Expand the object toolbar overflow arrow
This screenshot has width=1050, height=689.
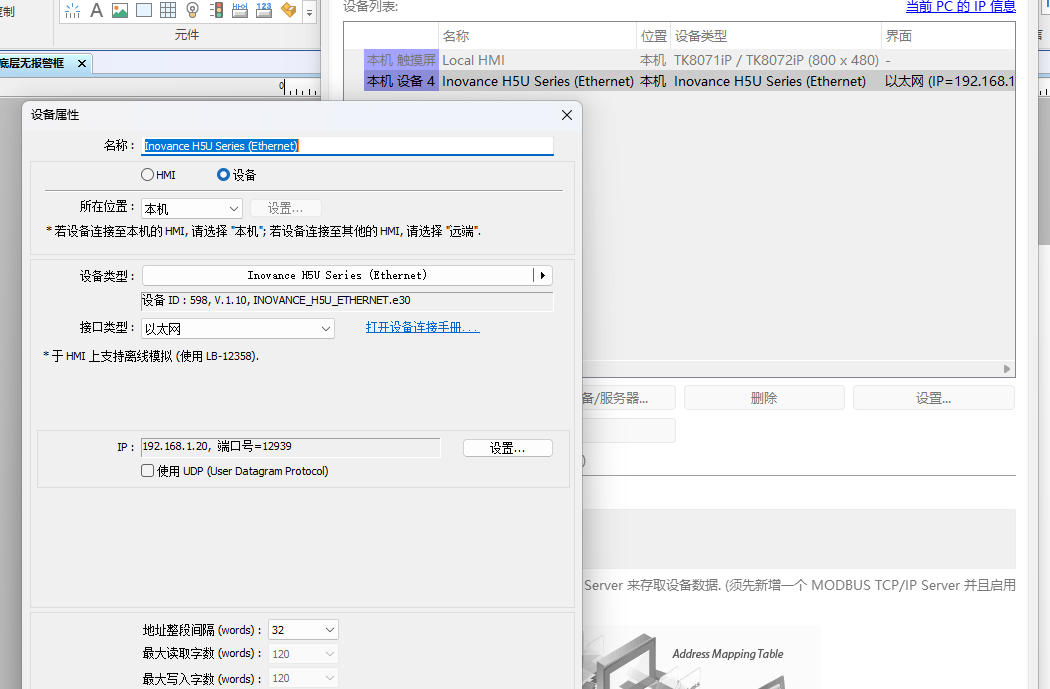(309, 12)
